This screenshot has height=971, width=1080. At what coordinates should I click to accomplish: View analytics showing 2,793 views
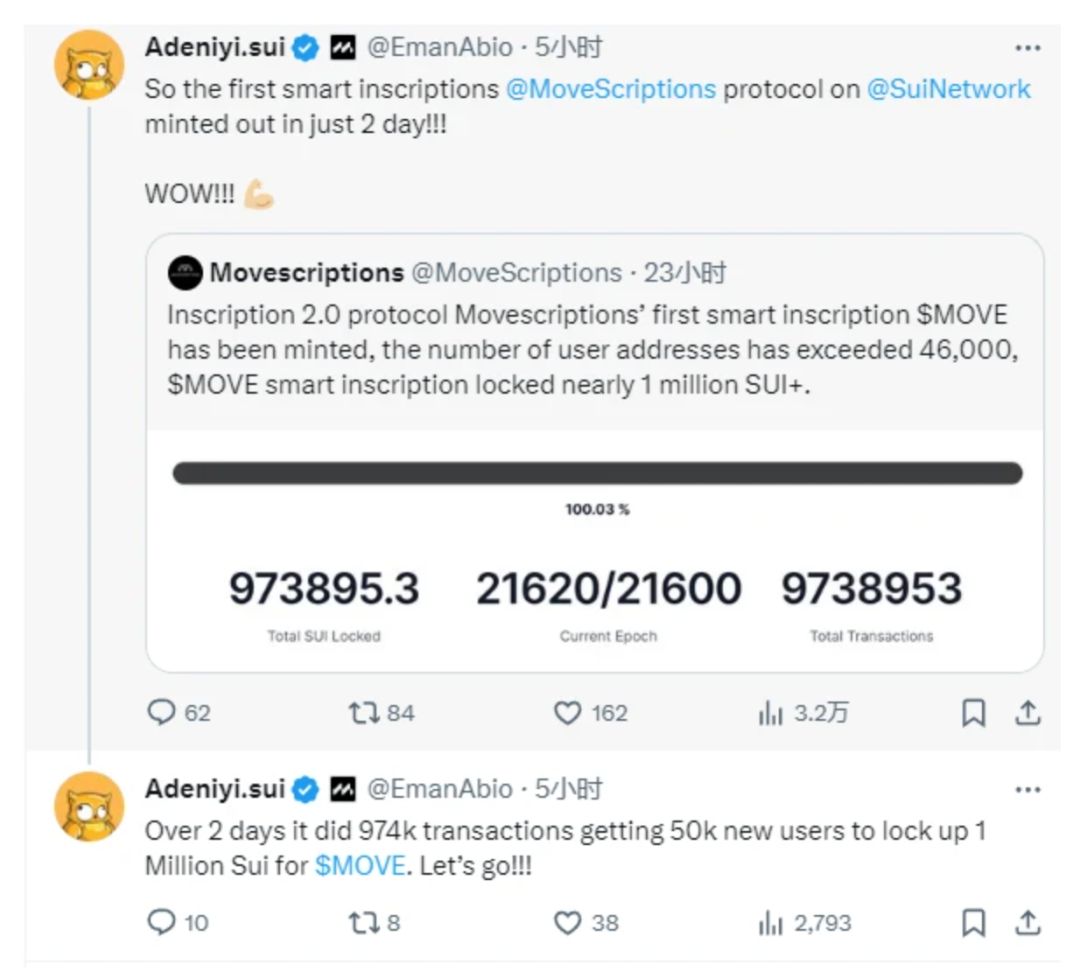point(770,922)
